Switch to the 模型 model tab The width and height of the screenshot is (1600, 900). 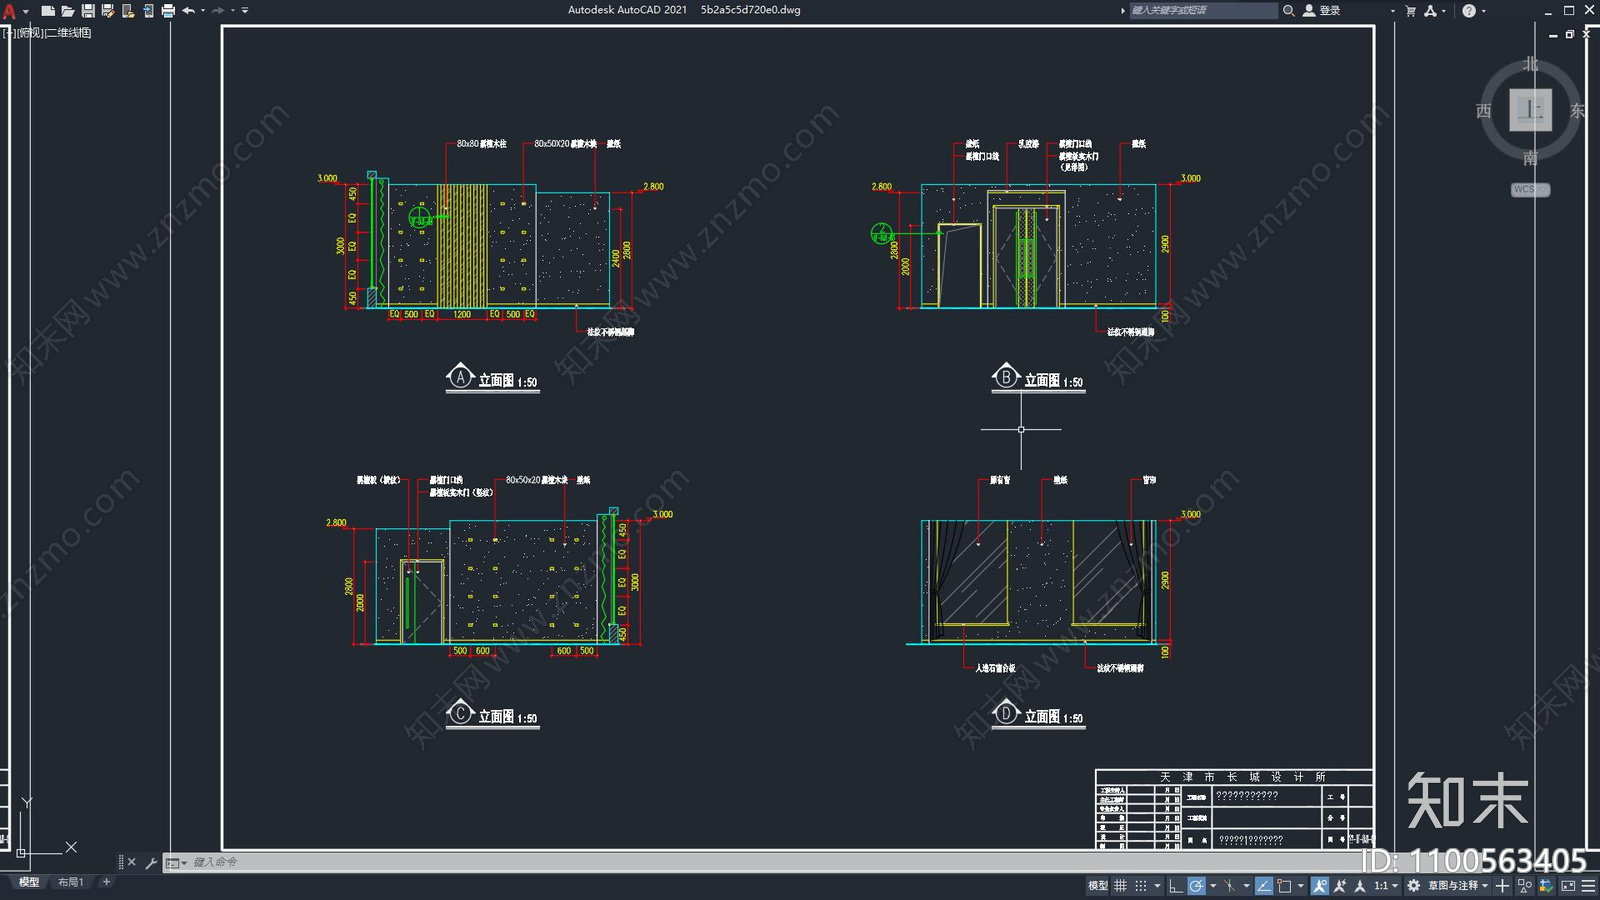tap(29, 882)
